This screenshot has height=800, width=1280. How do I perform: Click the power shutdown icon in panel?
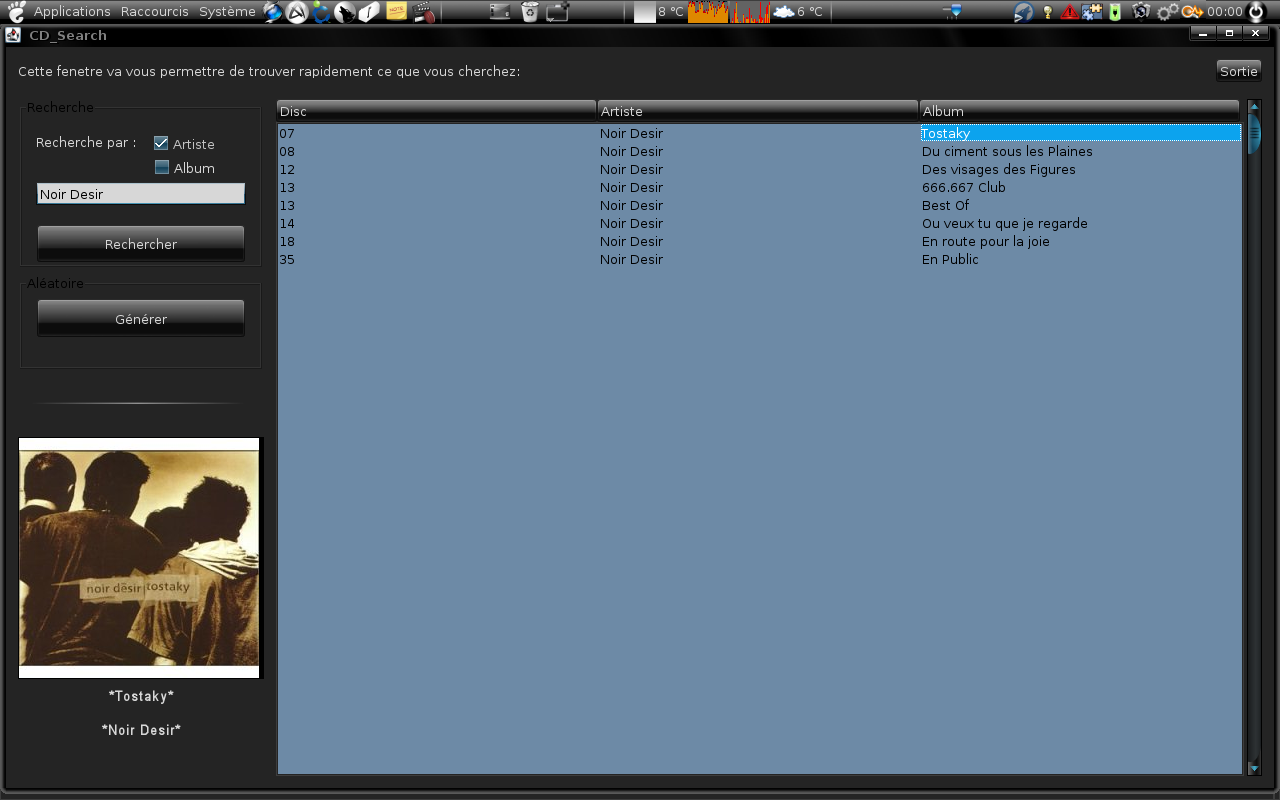(1257, 12)
